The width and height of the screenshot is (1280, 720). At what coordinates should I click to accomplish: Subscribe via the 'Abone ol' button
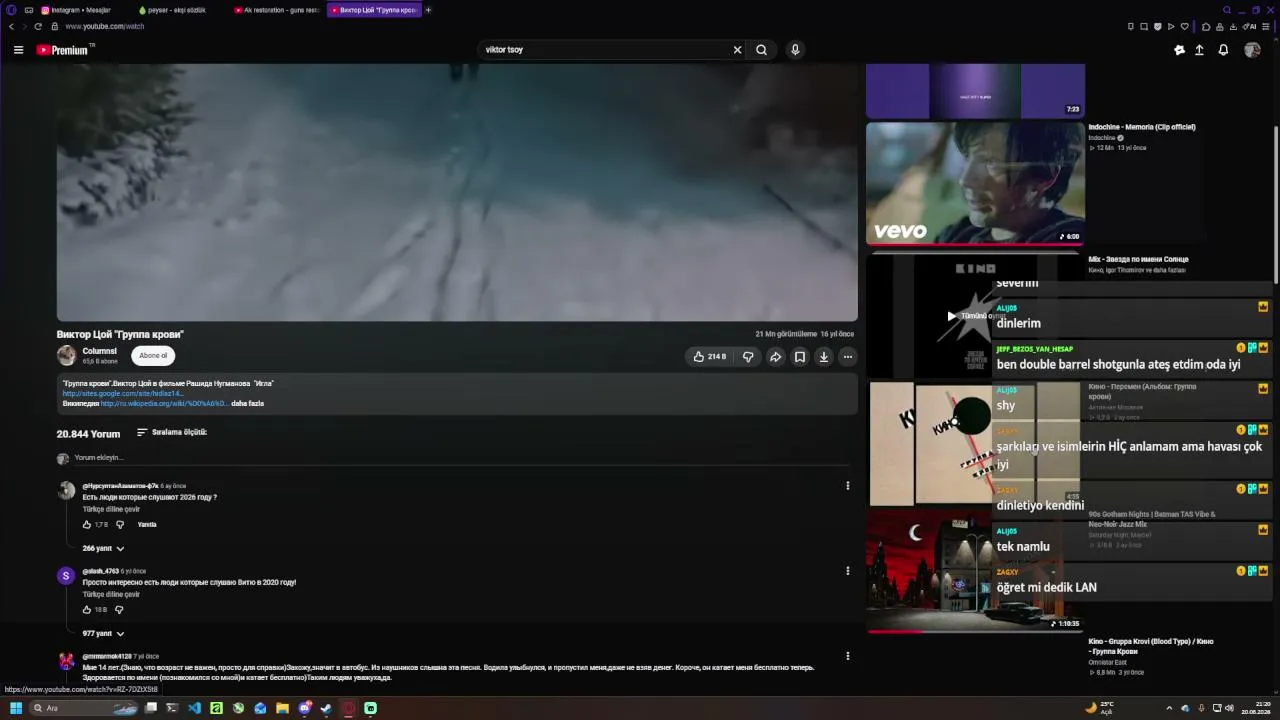[153, 355]
